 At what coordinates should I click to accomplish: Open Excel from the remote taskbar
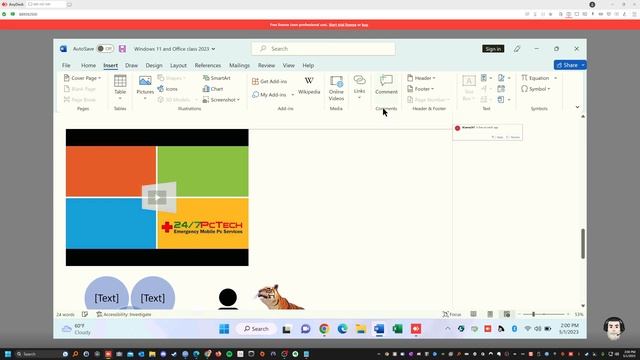point(398,329)
